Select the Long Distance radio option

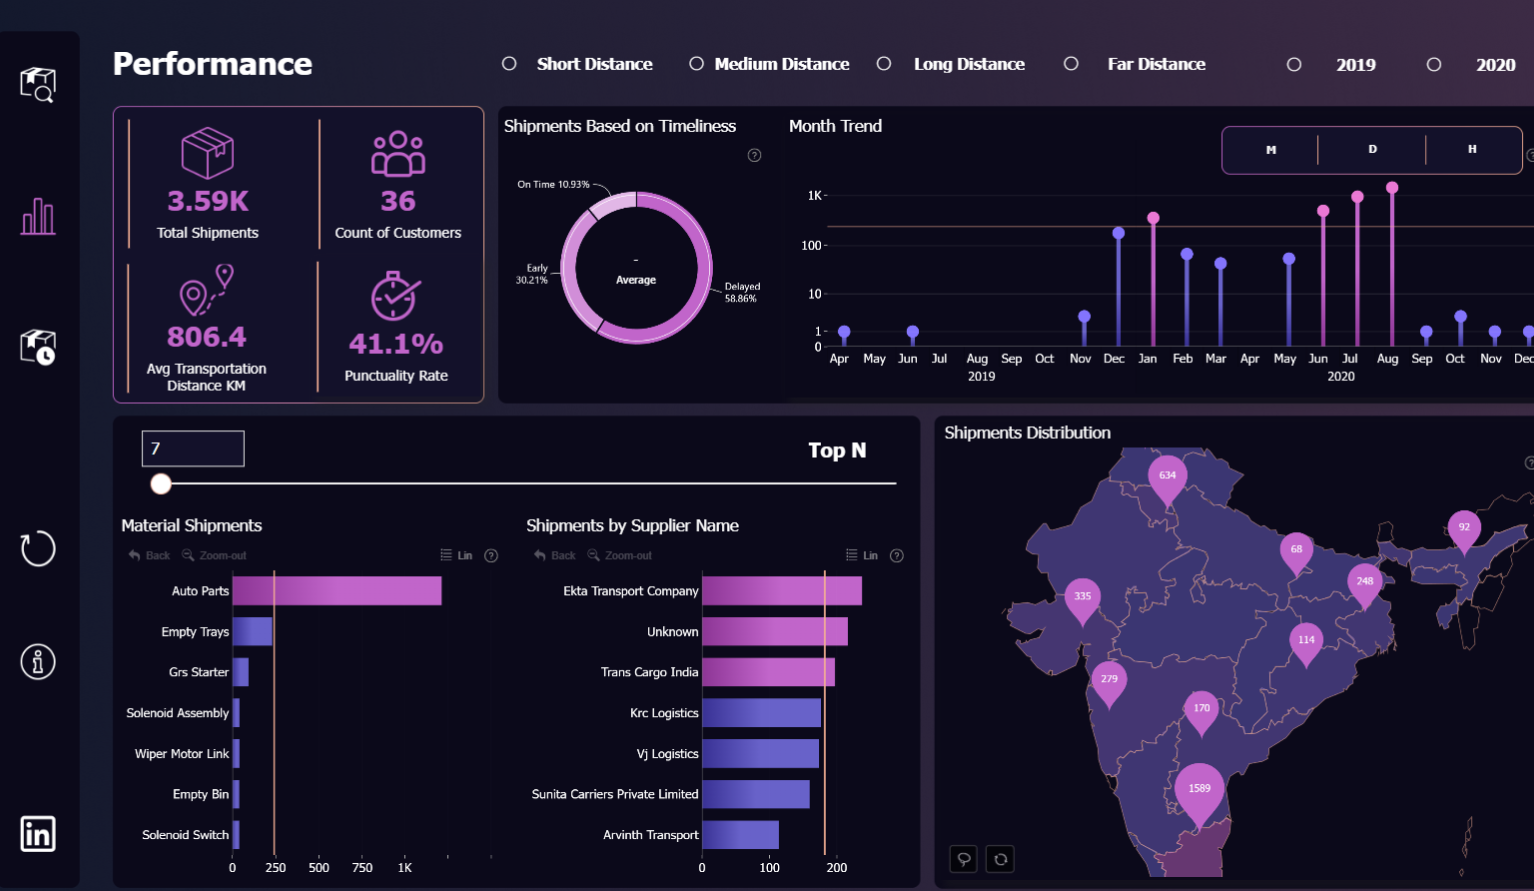(x=884, y=64)
